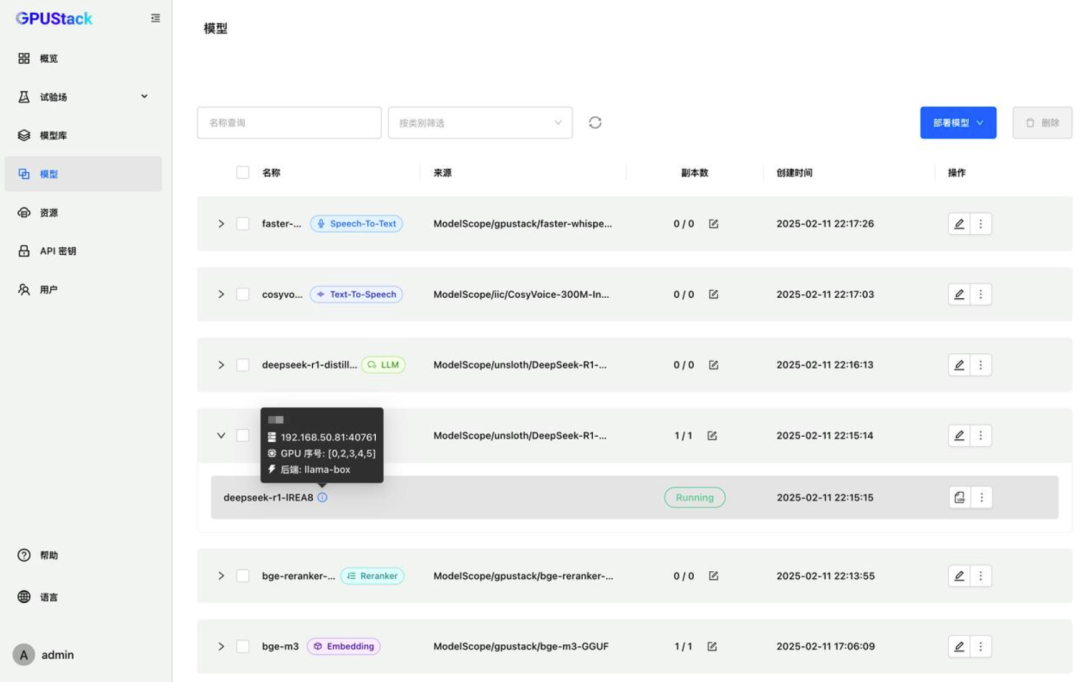
Task: Open the category filter dropdown
Action: [x=480, y=123]
